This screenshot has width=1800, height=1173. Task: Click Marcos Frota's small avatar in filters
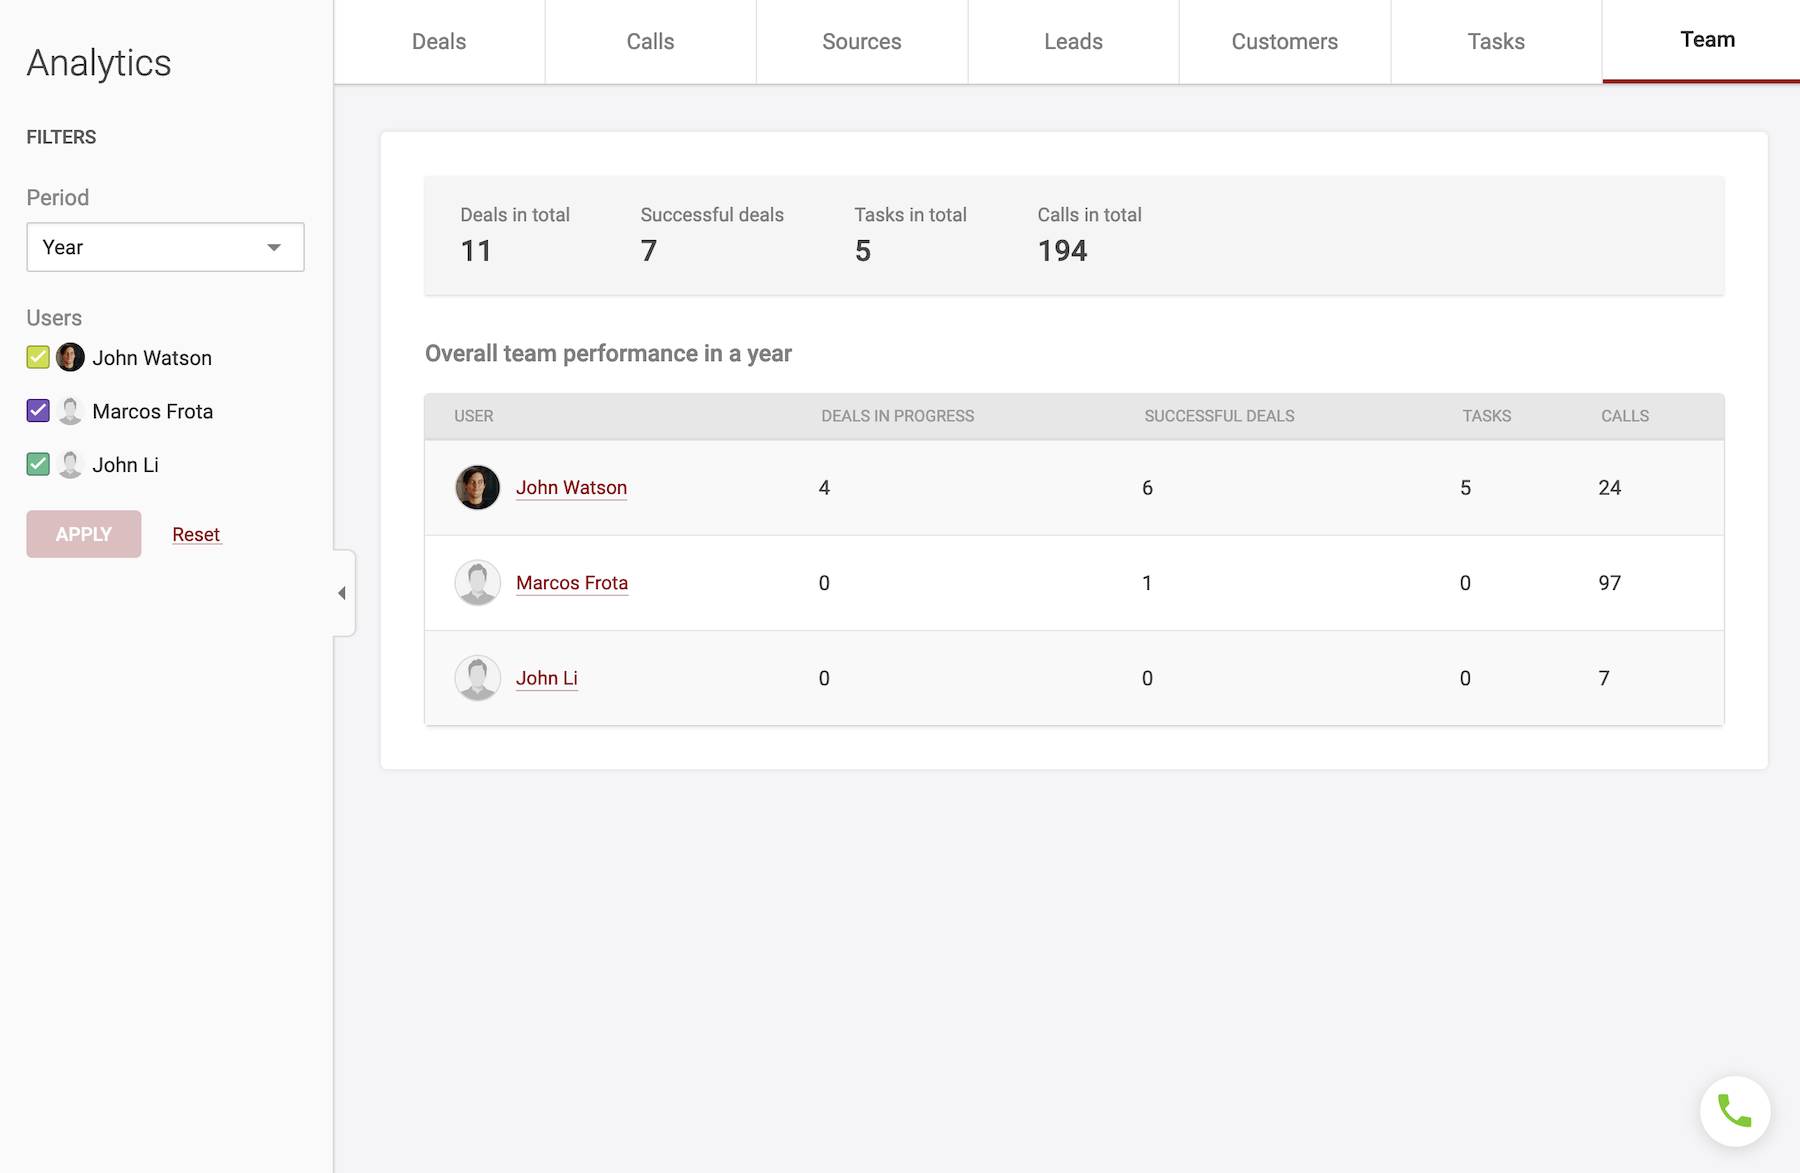tap(70, 411)
